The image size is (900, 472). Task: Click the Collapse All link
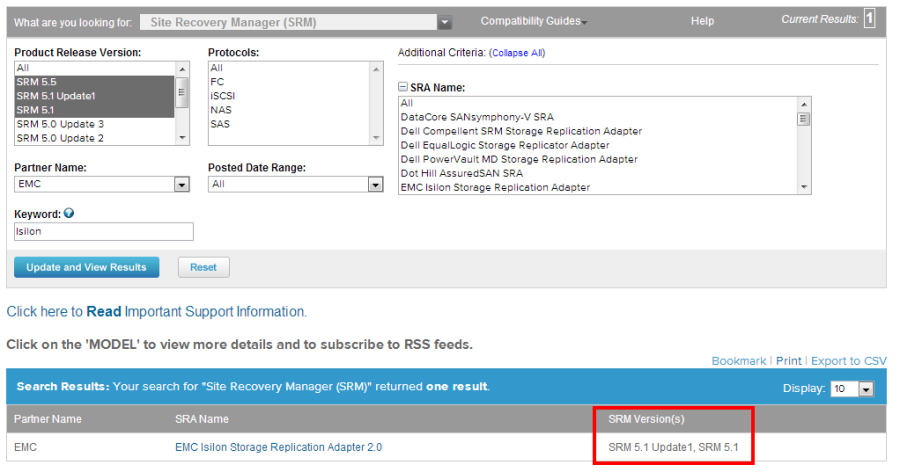point(517,53)
